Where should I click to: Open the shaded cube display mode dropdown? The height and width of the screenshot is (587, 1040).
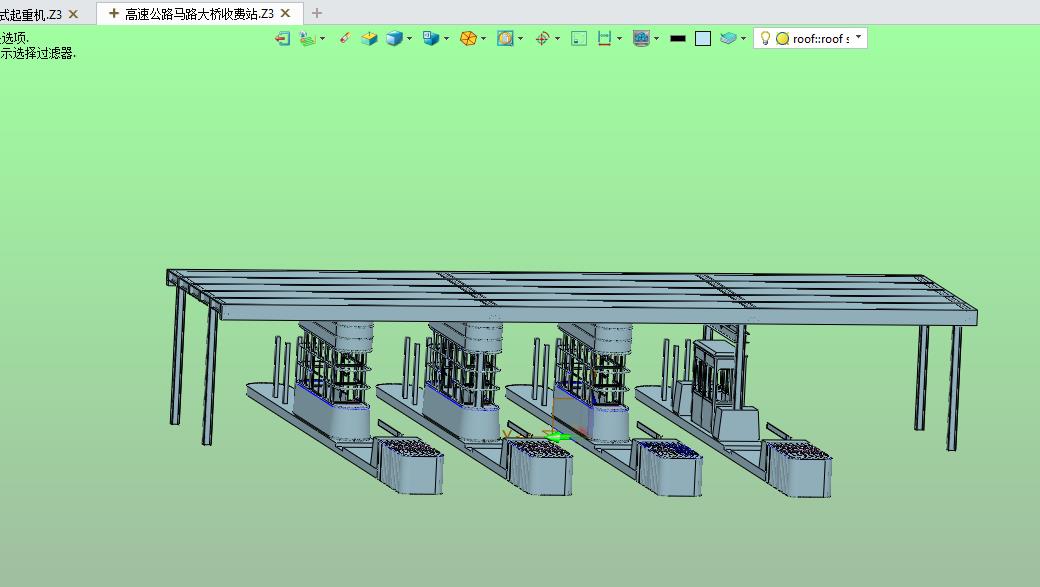409,38
